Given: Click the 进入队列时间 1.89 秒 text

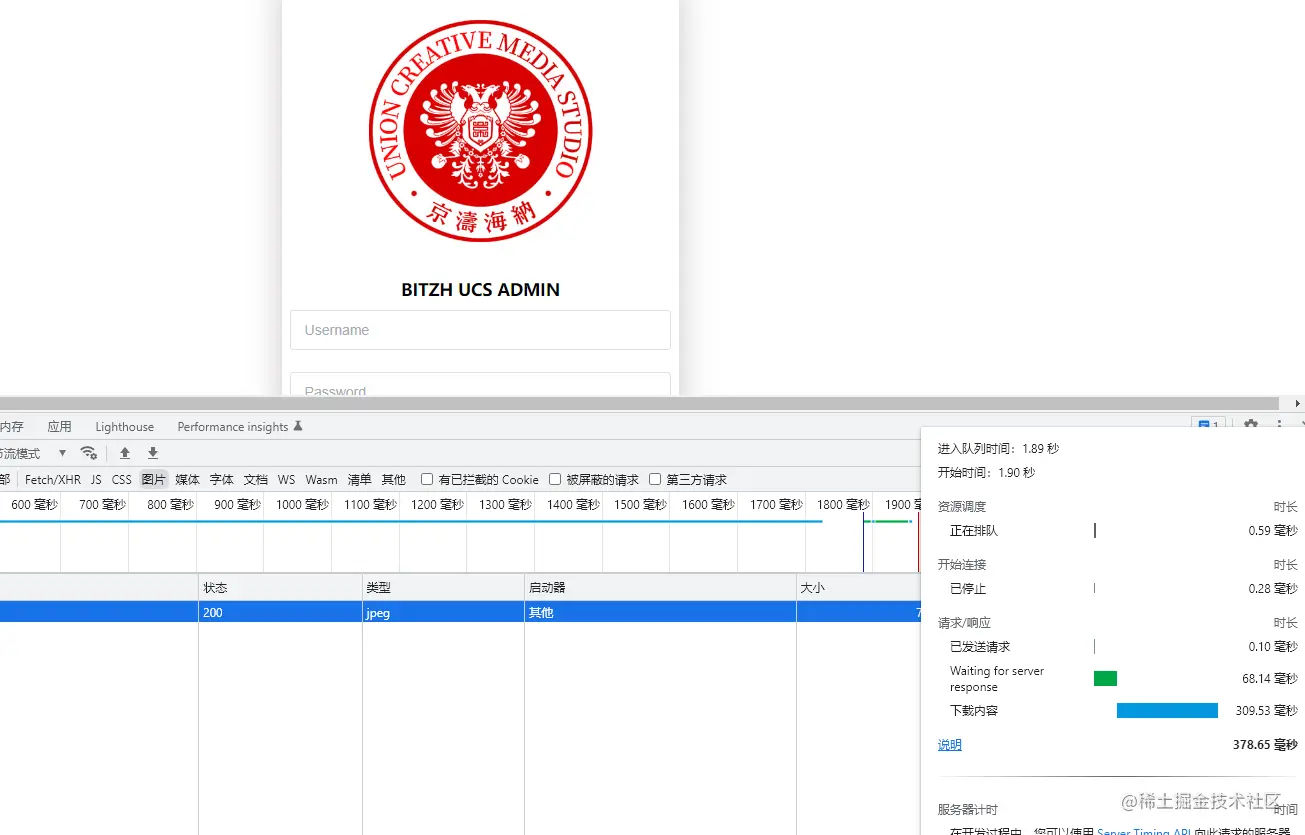Looking at the screenshot, I should click(x=998, y=449).
